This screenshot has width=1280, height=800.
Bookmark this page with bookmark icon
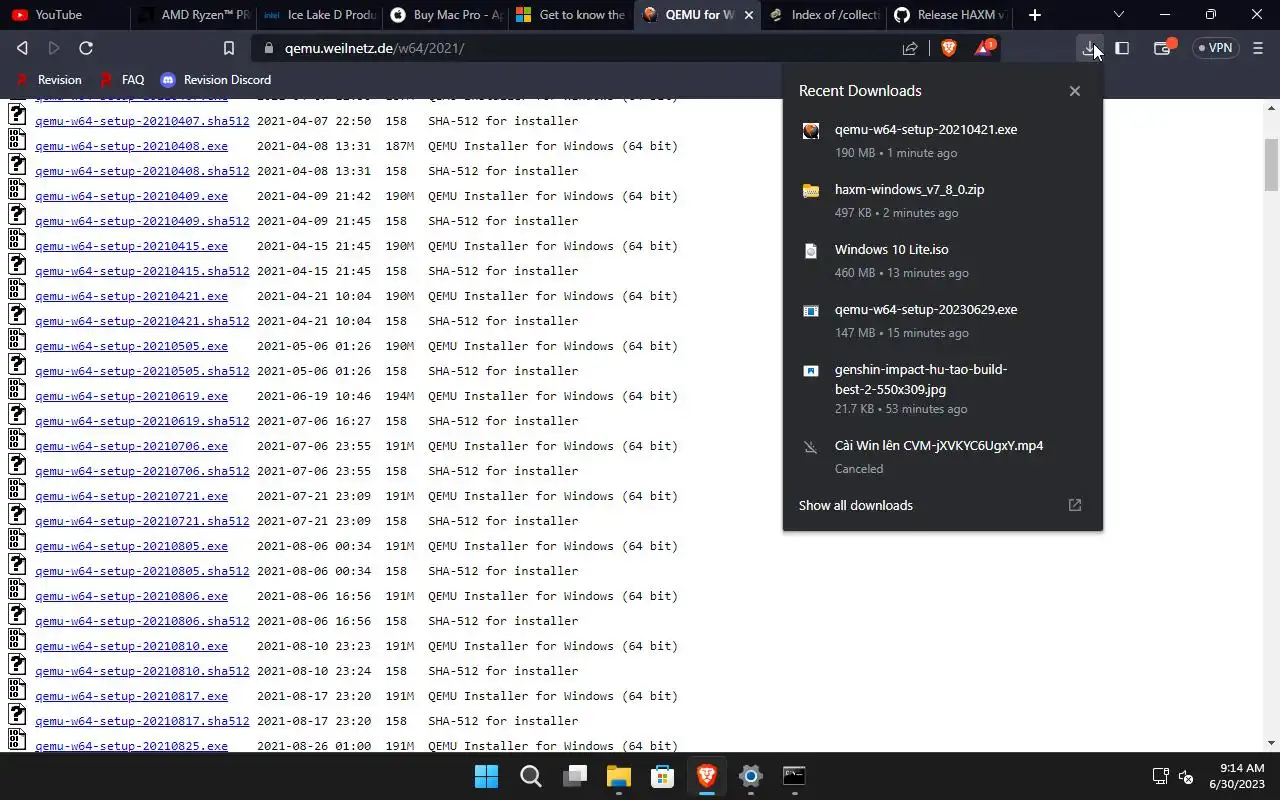coord(229,48)
